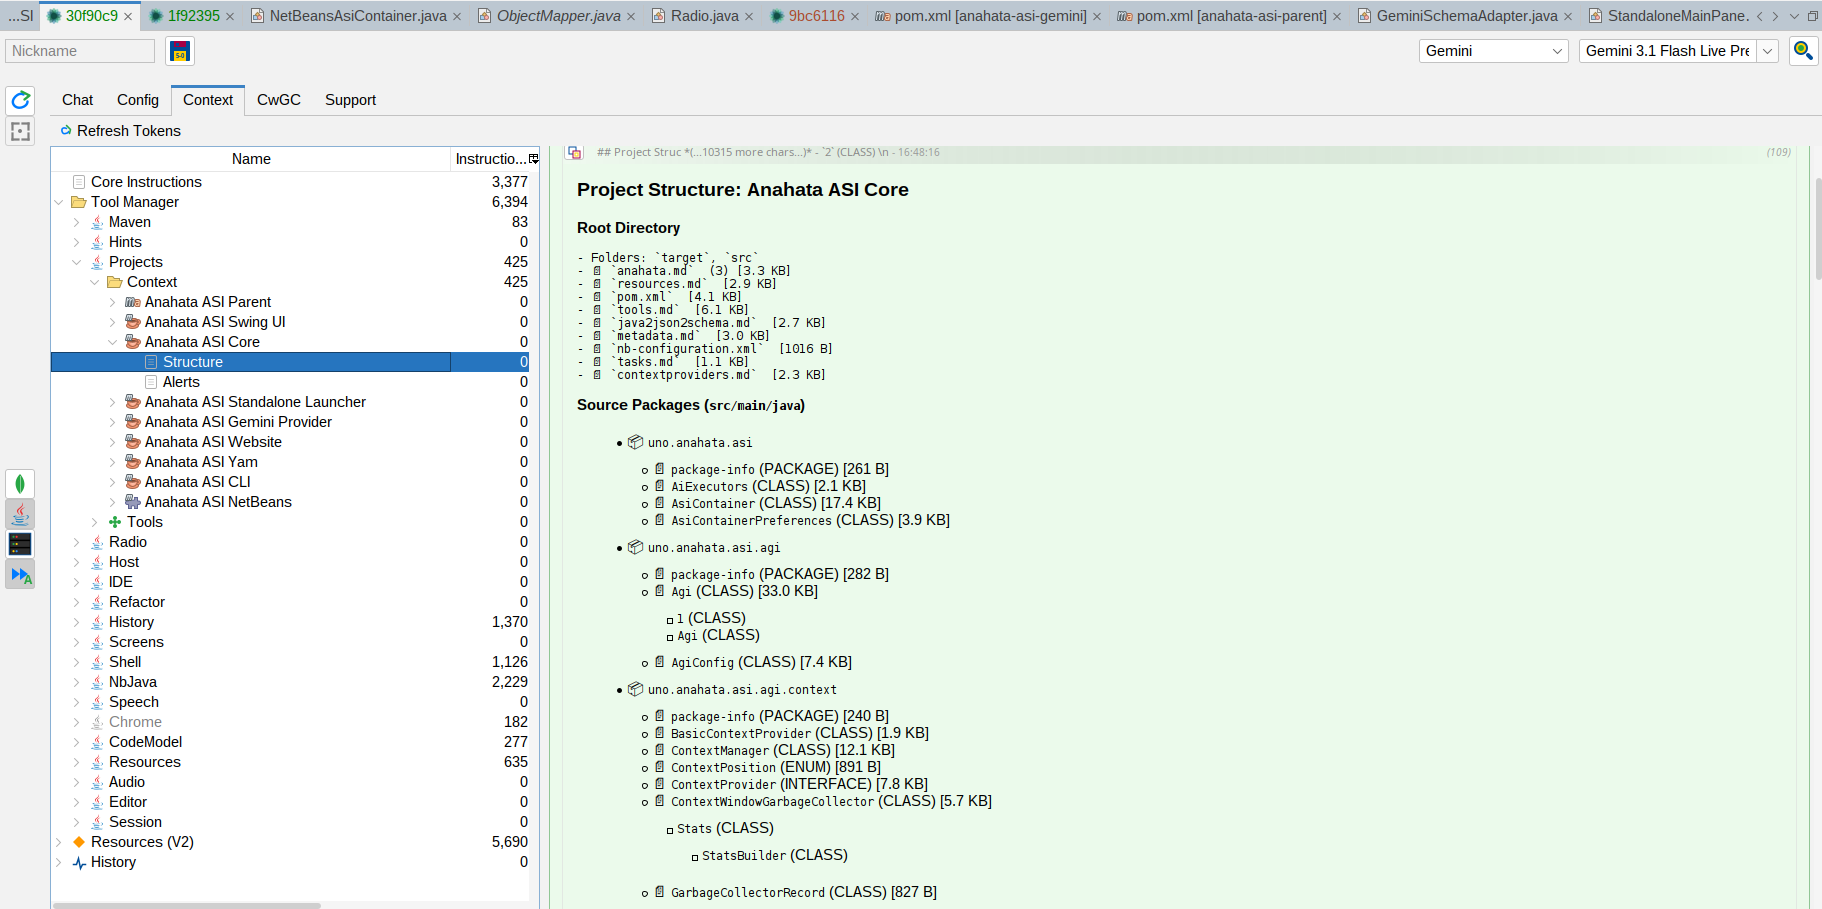The image size is (1822, 909).
Task: Toggle the Java coffee-cup sidebar button
Action: 20,514
